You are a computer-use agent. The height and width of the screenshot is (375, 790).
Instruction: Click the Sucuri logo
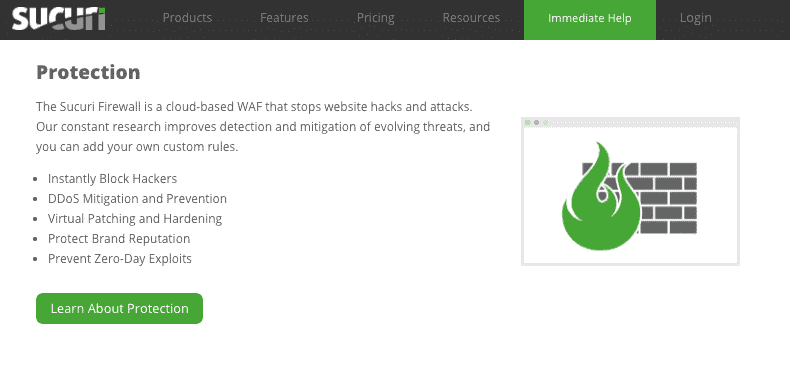58,19
